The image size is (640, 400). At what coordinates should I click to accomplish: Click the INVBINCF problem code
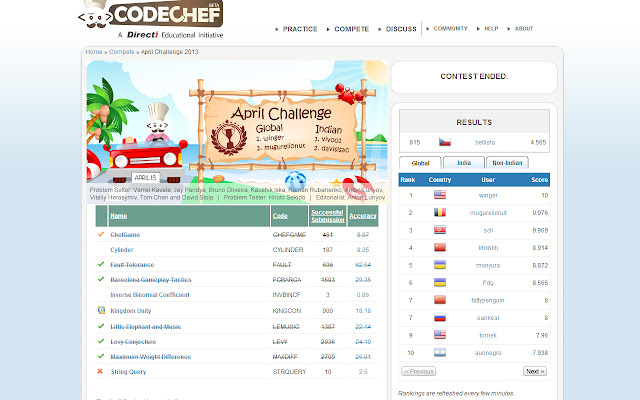pos(286,295)
